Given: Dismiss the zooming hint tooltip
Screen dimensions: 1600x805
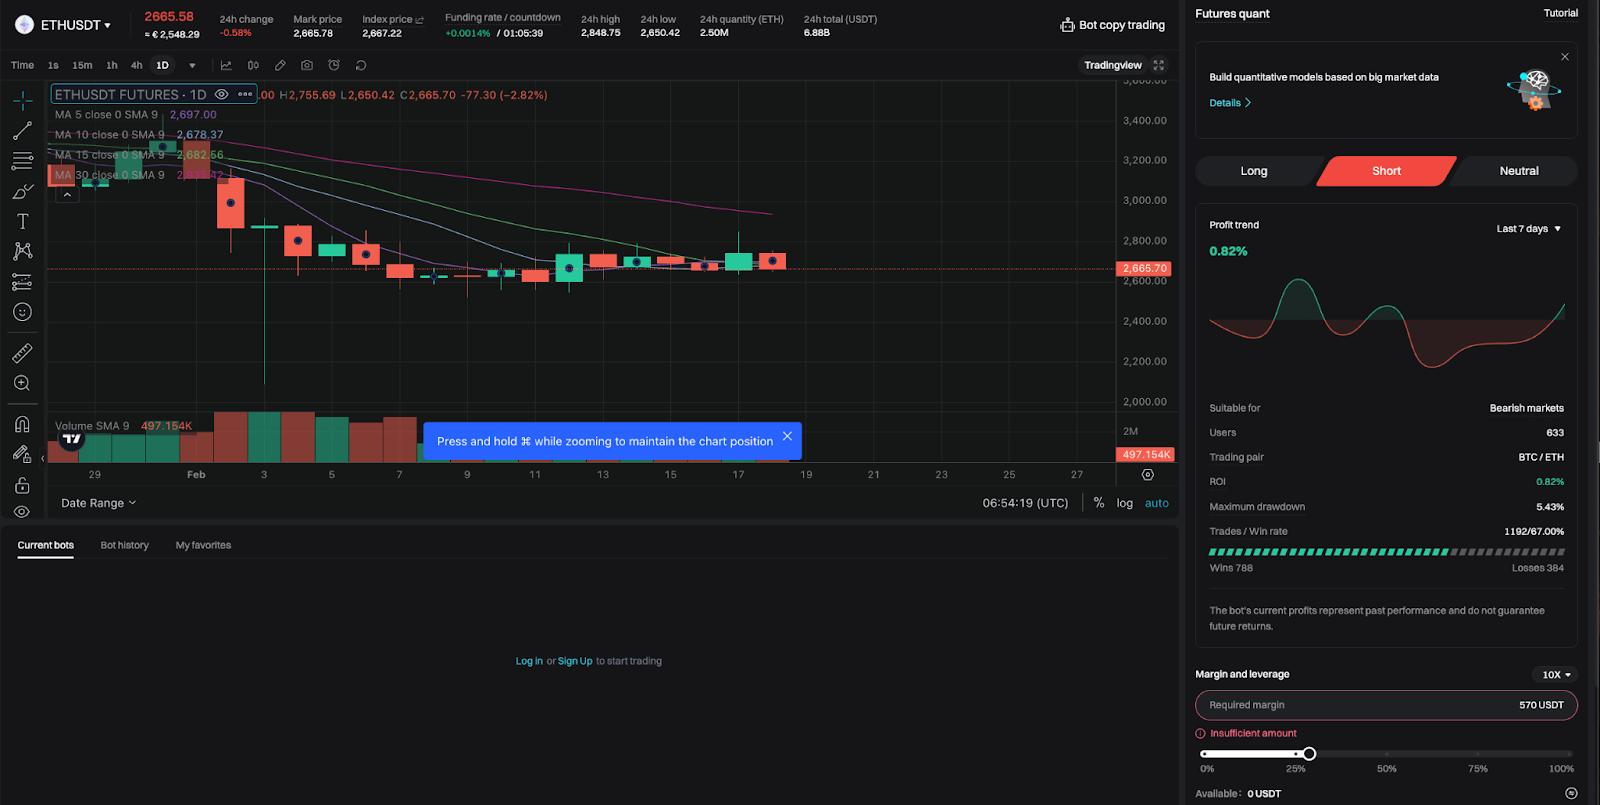Looking at the screenshot, I should pyautogui.click(x=787, y=436).
